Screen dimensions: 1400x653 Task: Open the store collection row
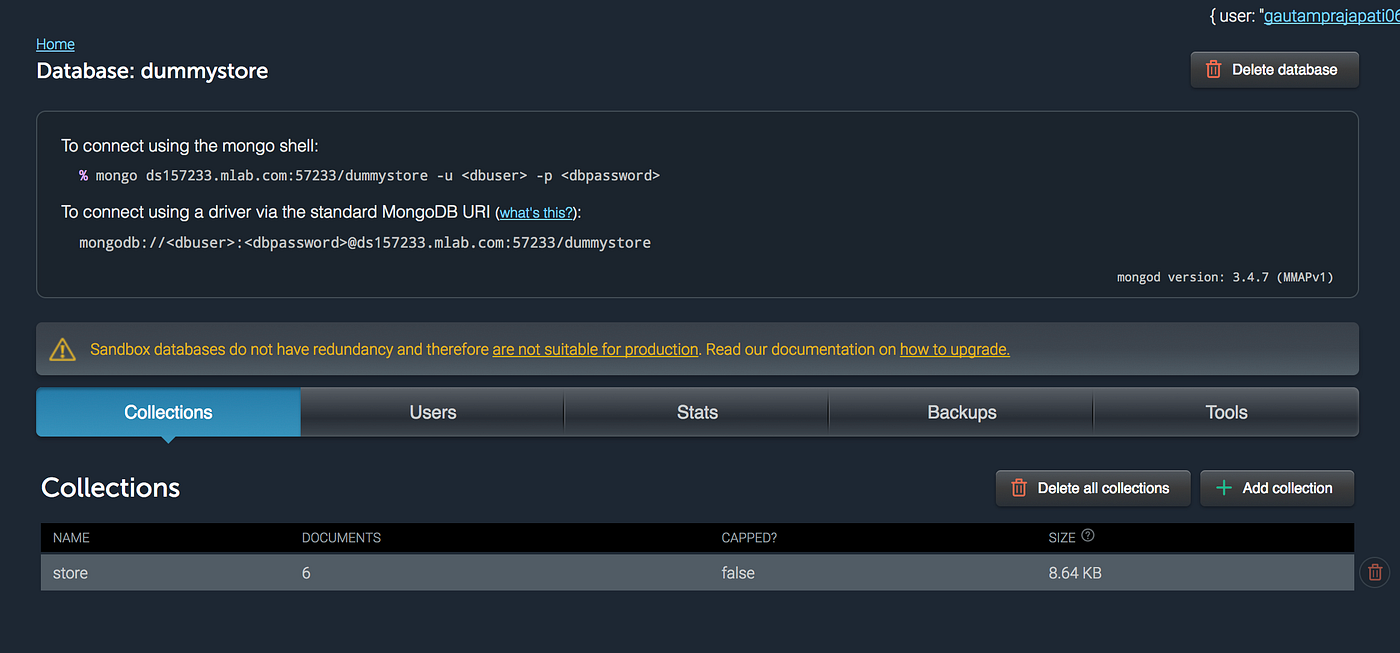(x=697, y=573)
